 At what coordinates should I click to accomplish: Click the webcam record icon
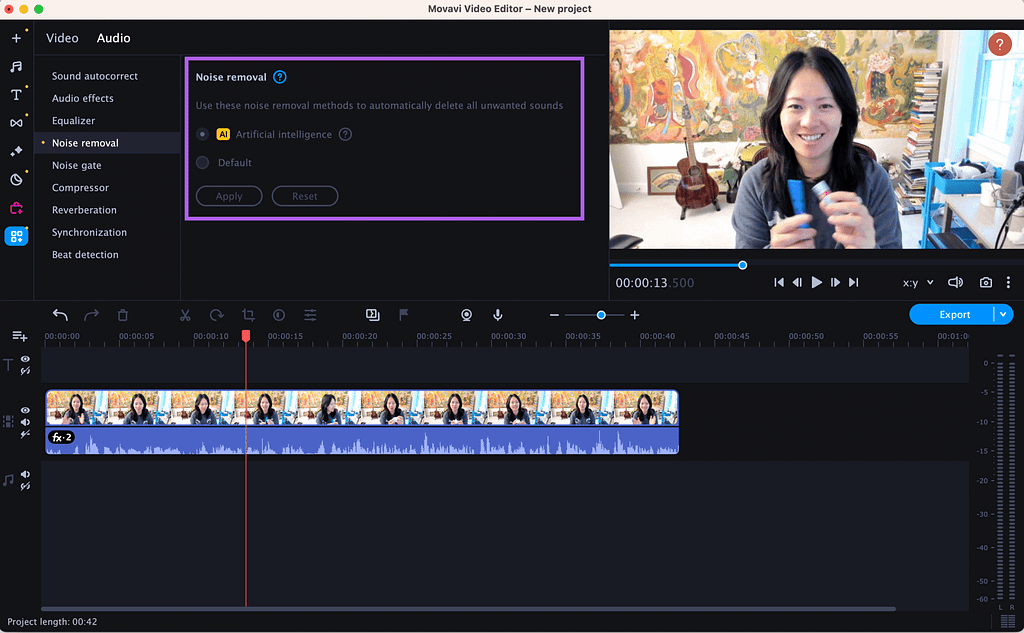coord(466,315)
